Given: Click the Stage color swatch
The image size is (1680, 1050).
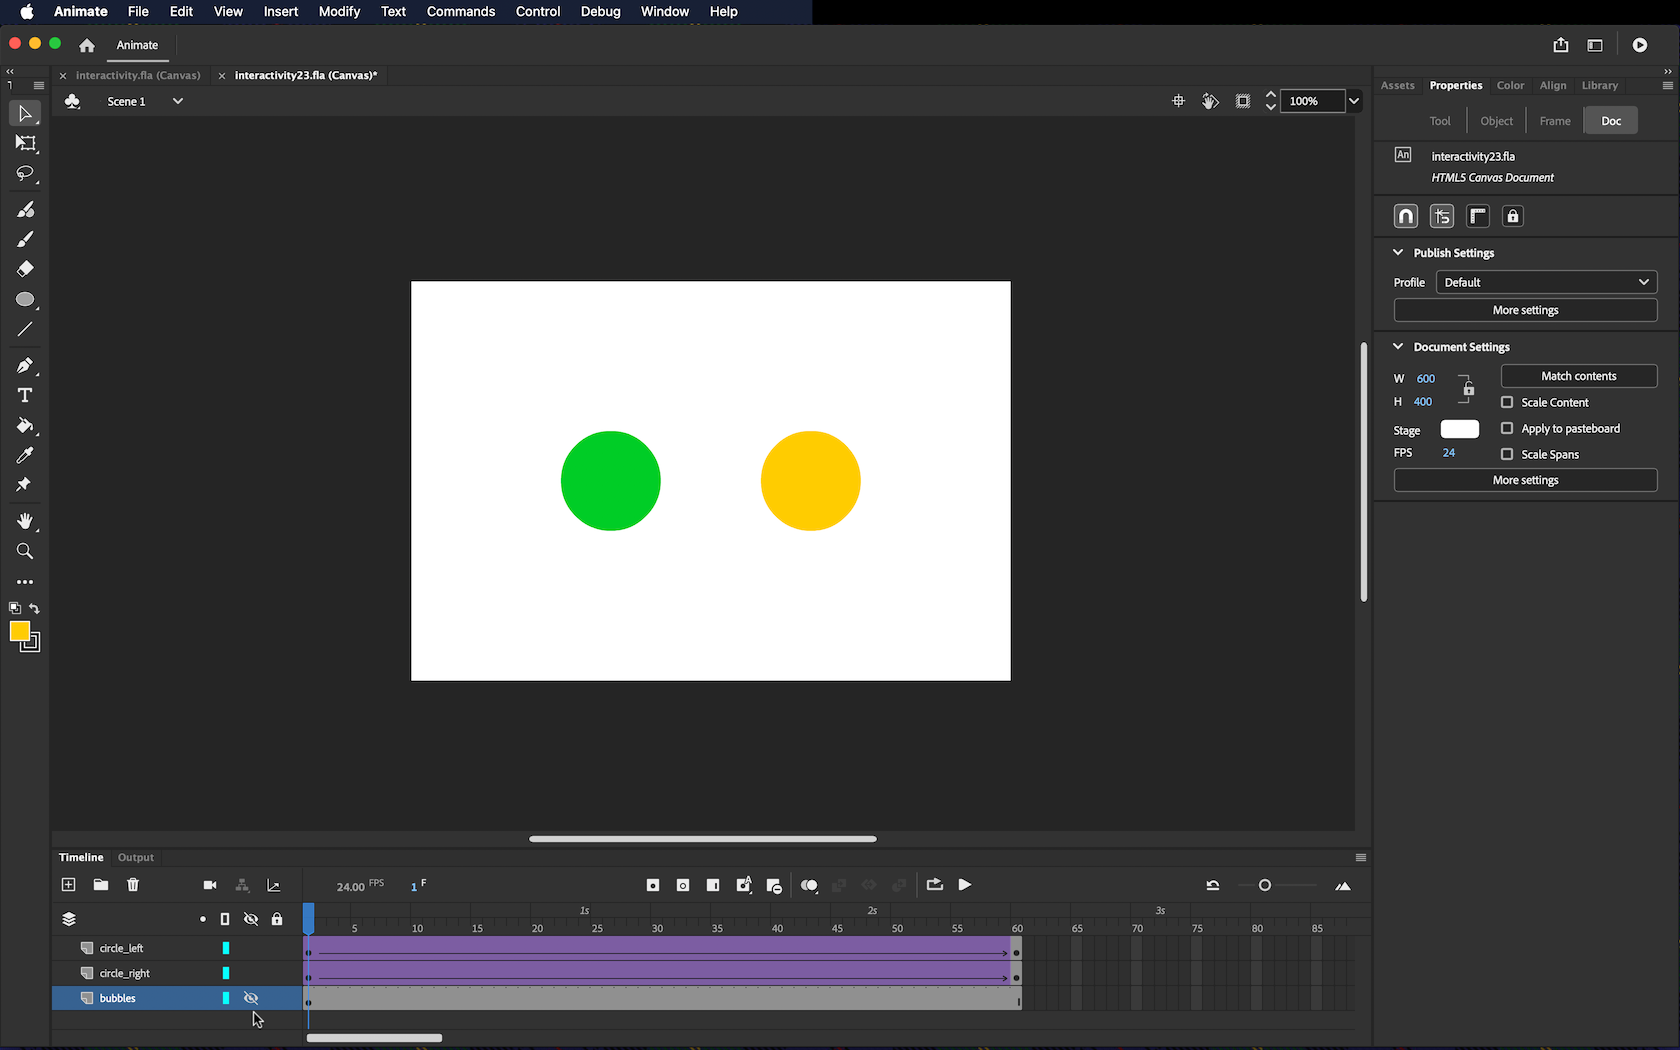Looking at the screenshot, I should point(1459,429).
